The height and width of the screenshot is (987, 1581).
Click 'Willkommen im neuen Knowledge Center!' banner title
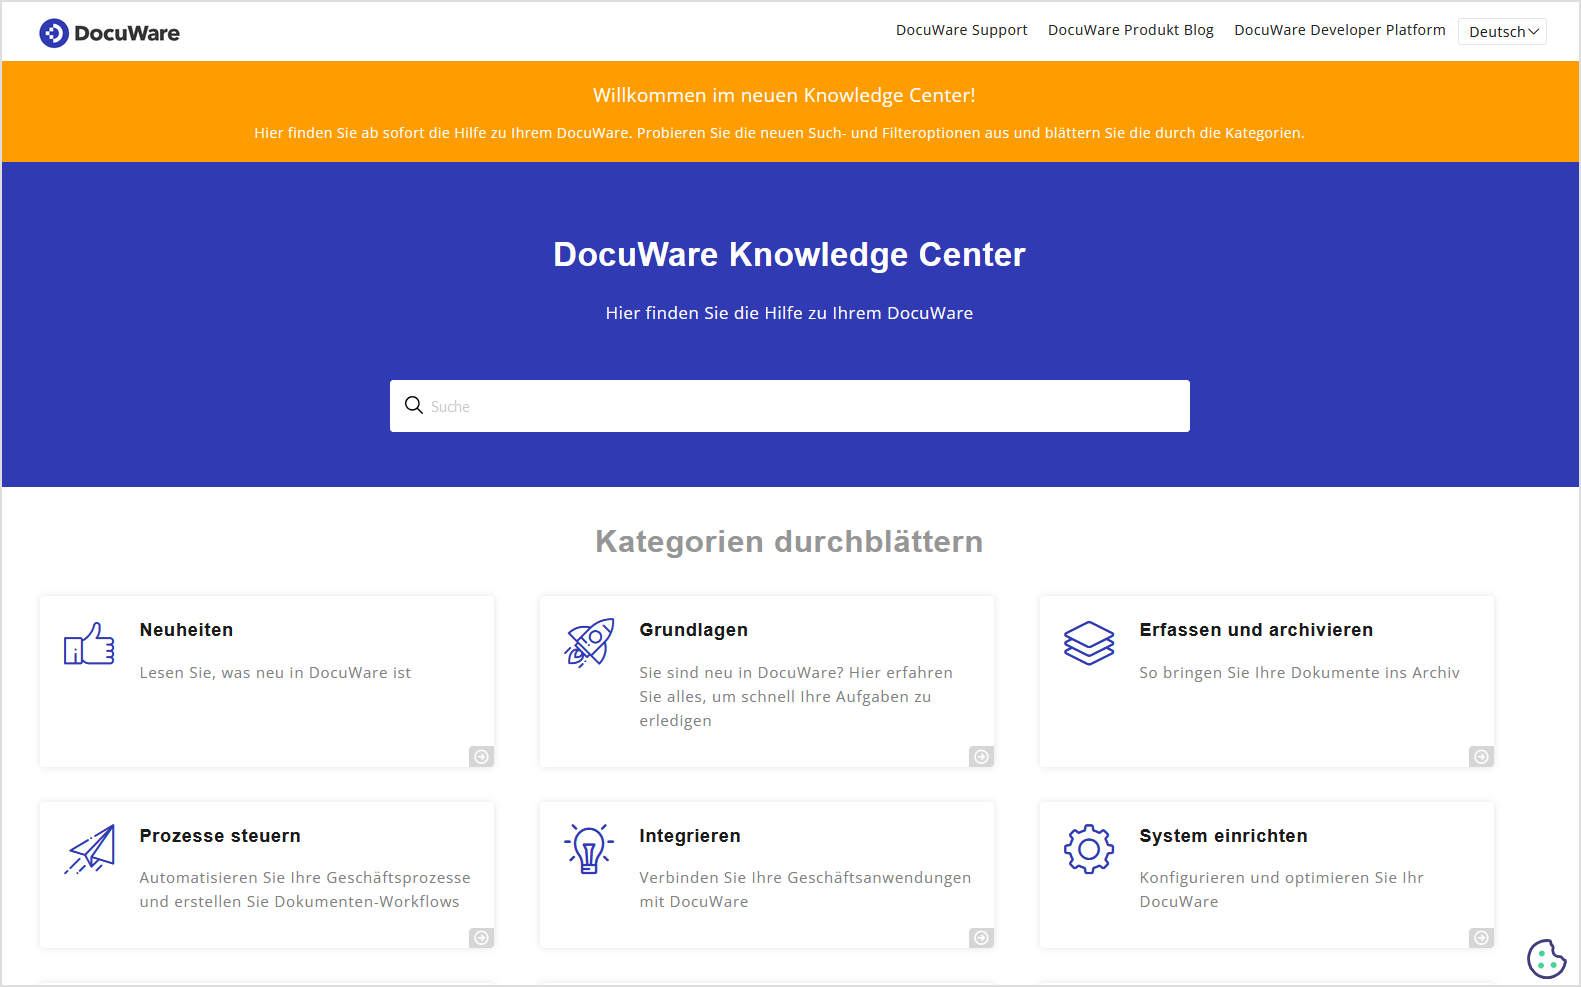784,95
